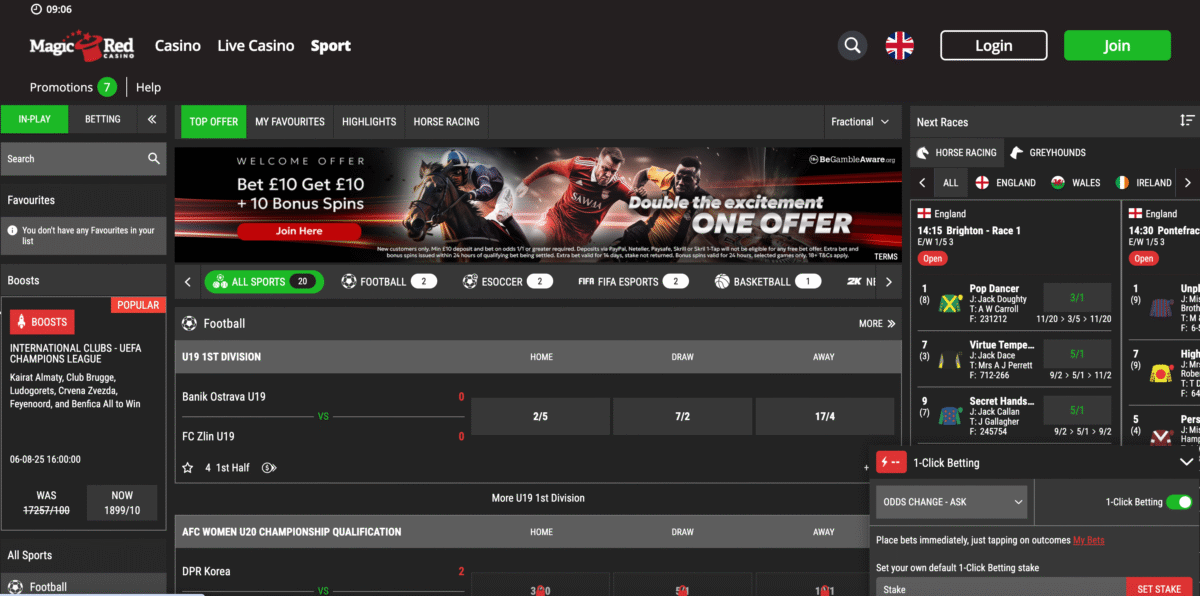Click the cash-out icon beside 1st Half
This screenshot has height=596, width=1200.
coord(269,467)
